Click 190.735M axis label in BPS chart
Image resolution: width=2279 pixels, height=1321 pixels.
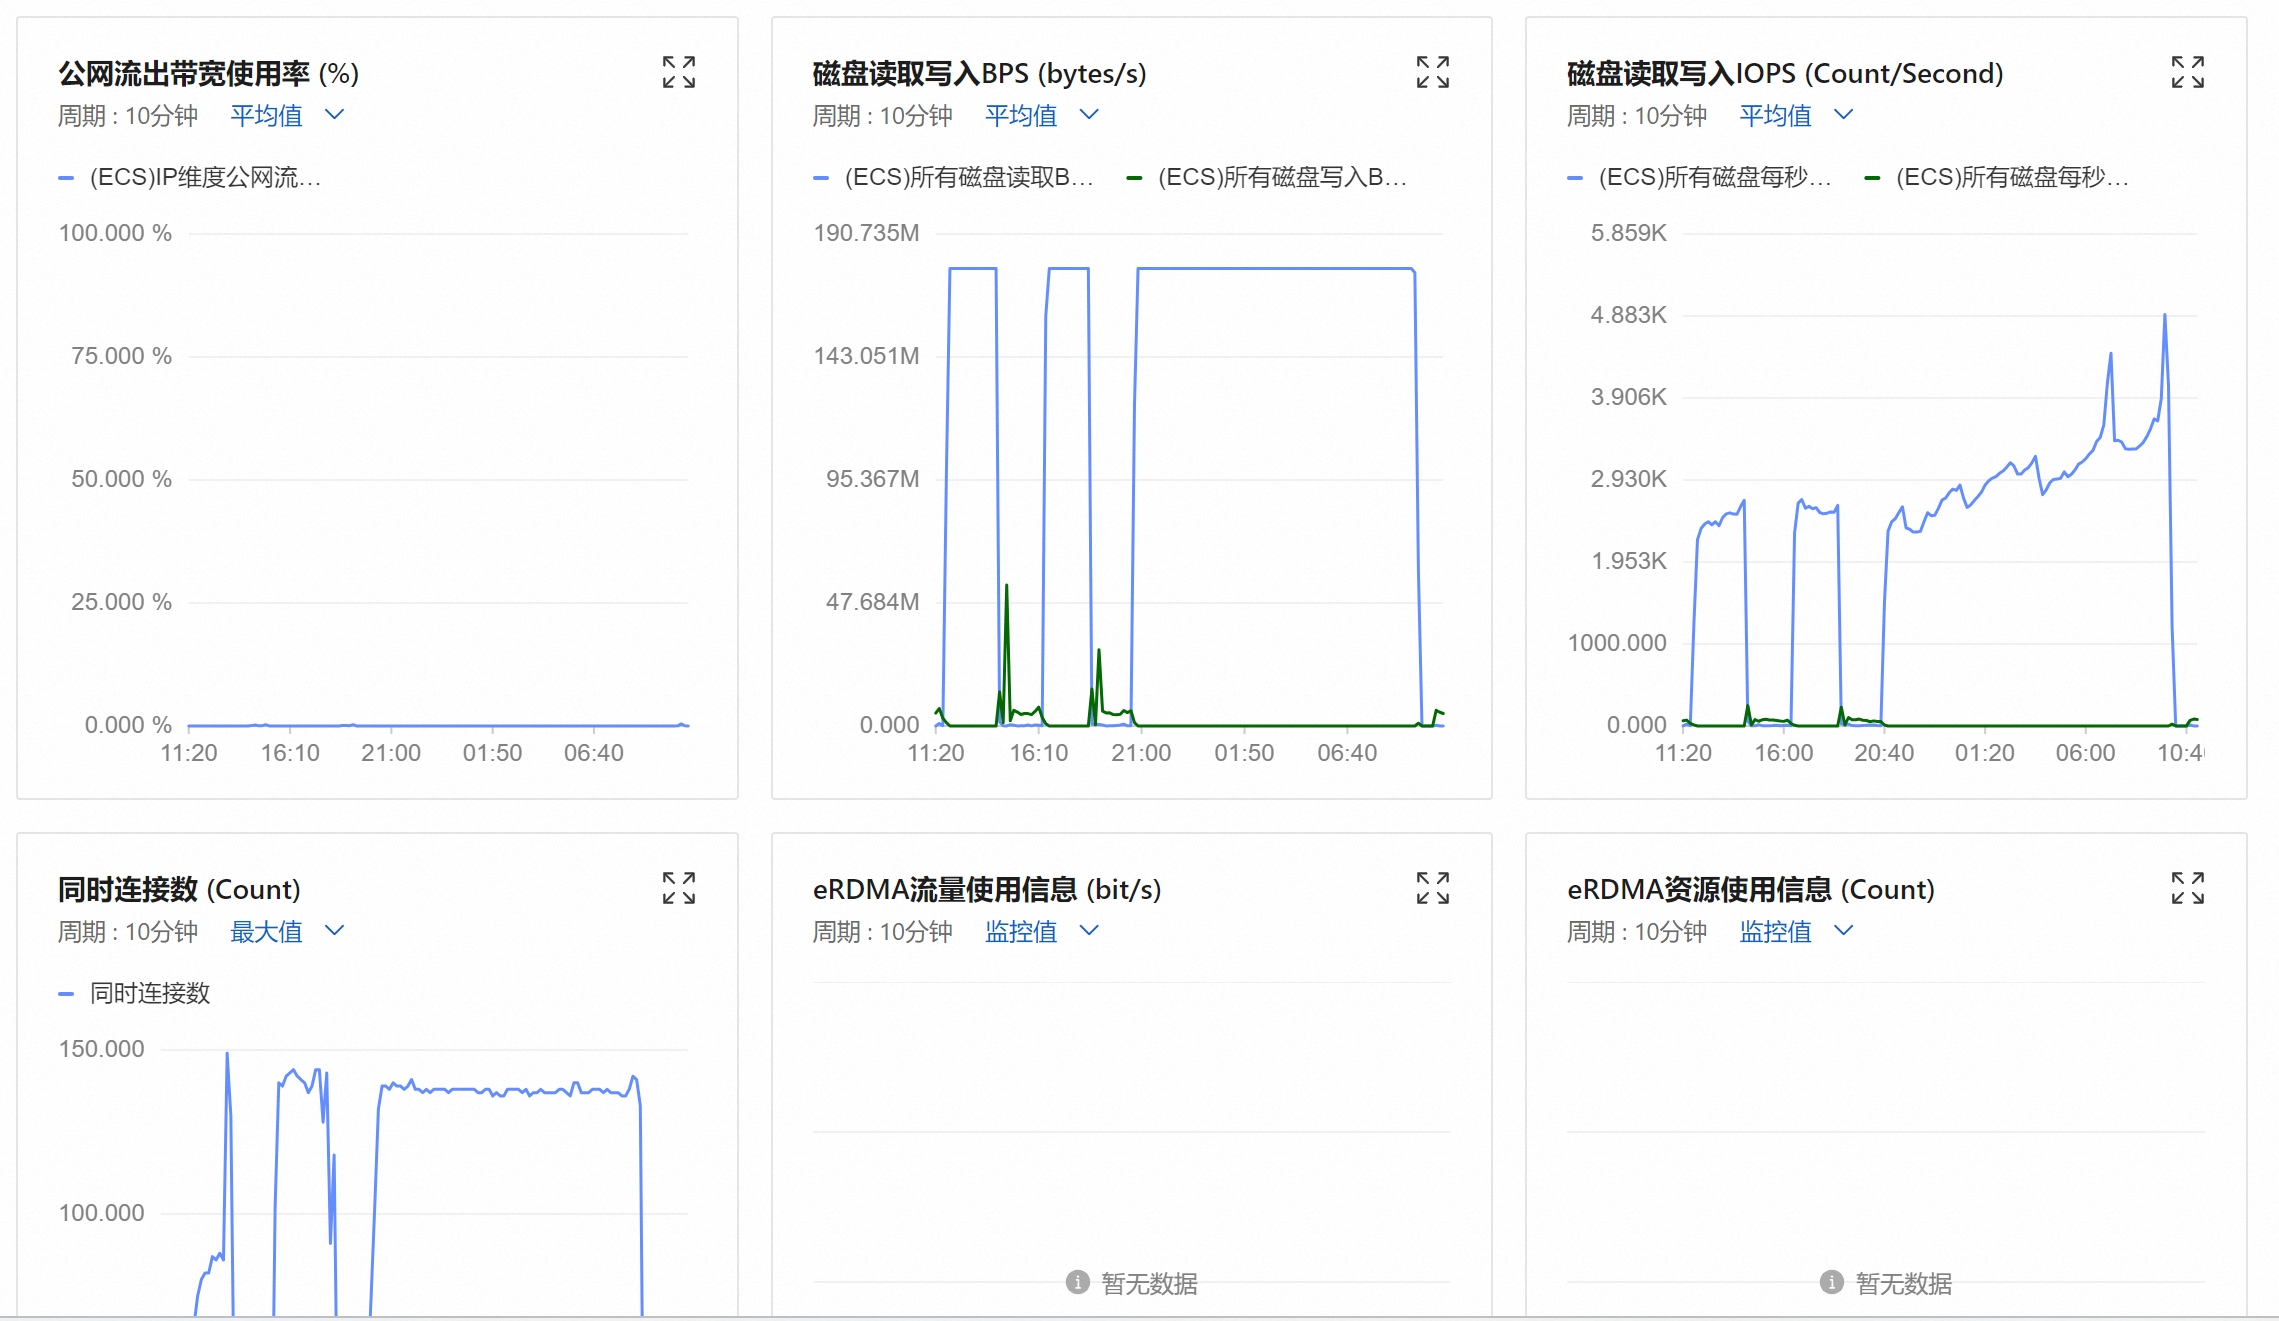click(x=866, y=233)
